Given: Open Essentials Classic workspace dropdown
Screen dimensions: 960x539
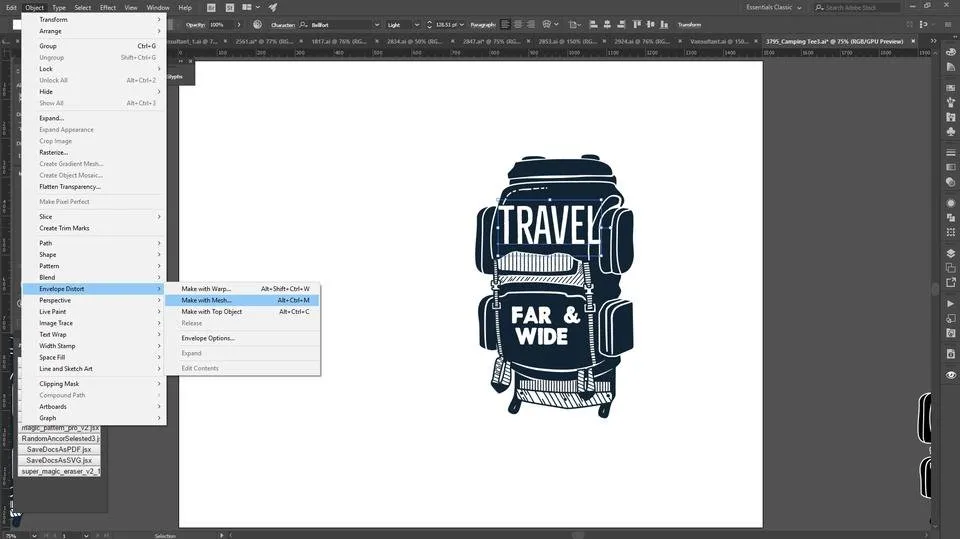Looking at the screenshot, I should [773, 7].
